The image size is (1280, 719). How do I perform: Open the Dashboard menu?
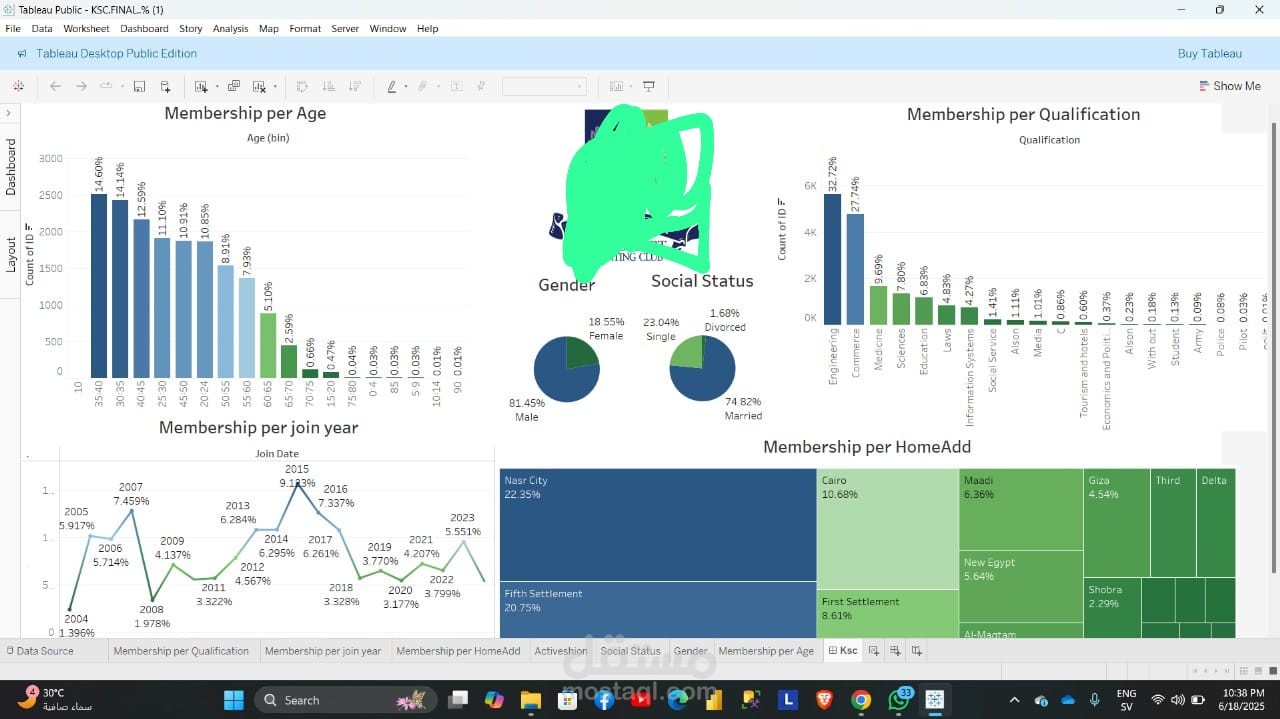coord(144,29)
